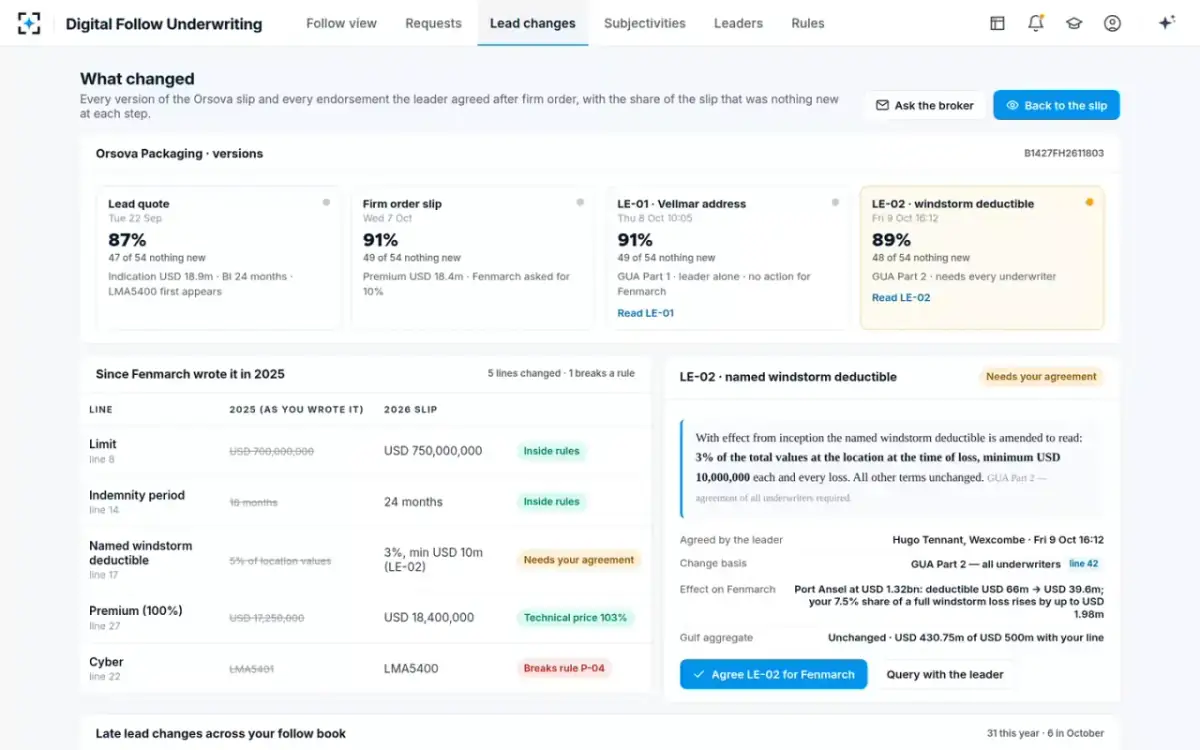This screenshot has height=750, width=1200.
Task: Select the Lead changes tab
Action: coord(532,23)
